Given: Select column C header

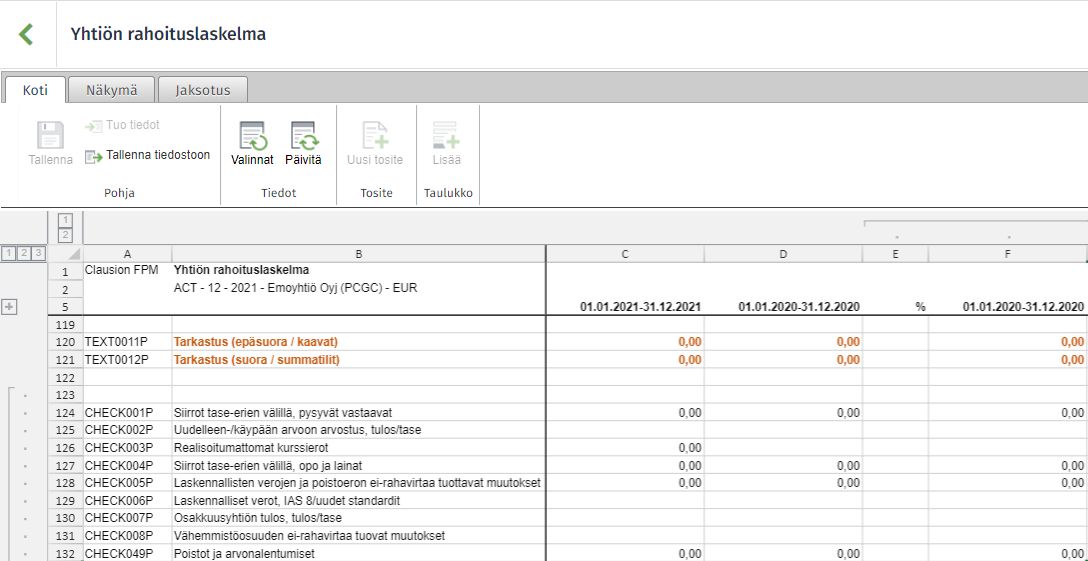Looking at the screenshot, I should point(625,254).
